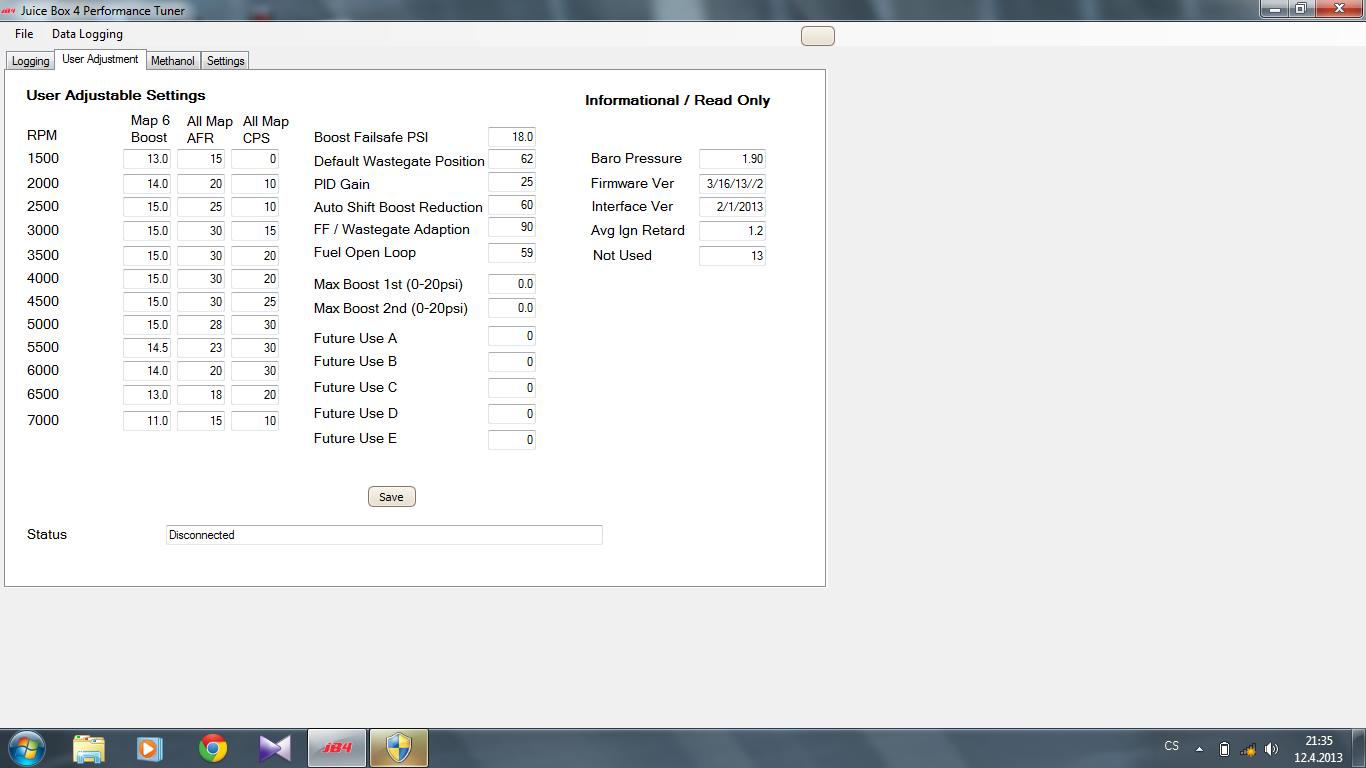Open the Data Logging menu
Screen dimensions: 1366x768
(x=87, y=34)
